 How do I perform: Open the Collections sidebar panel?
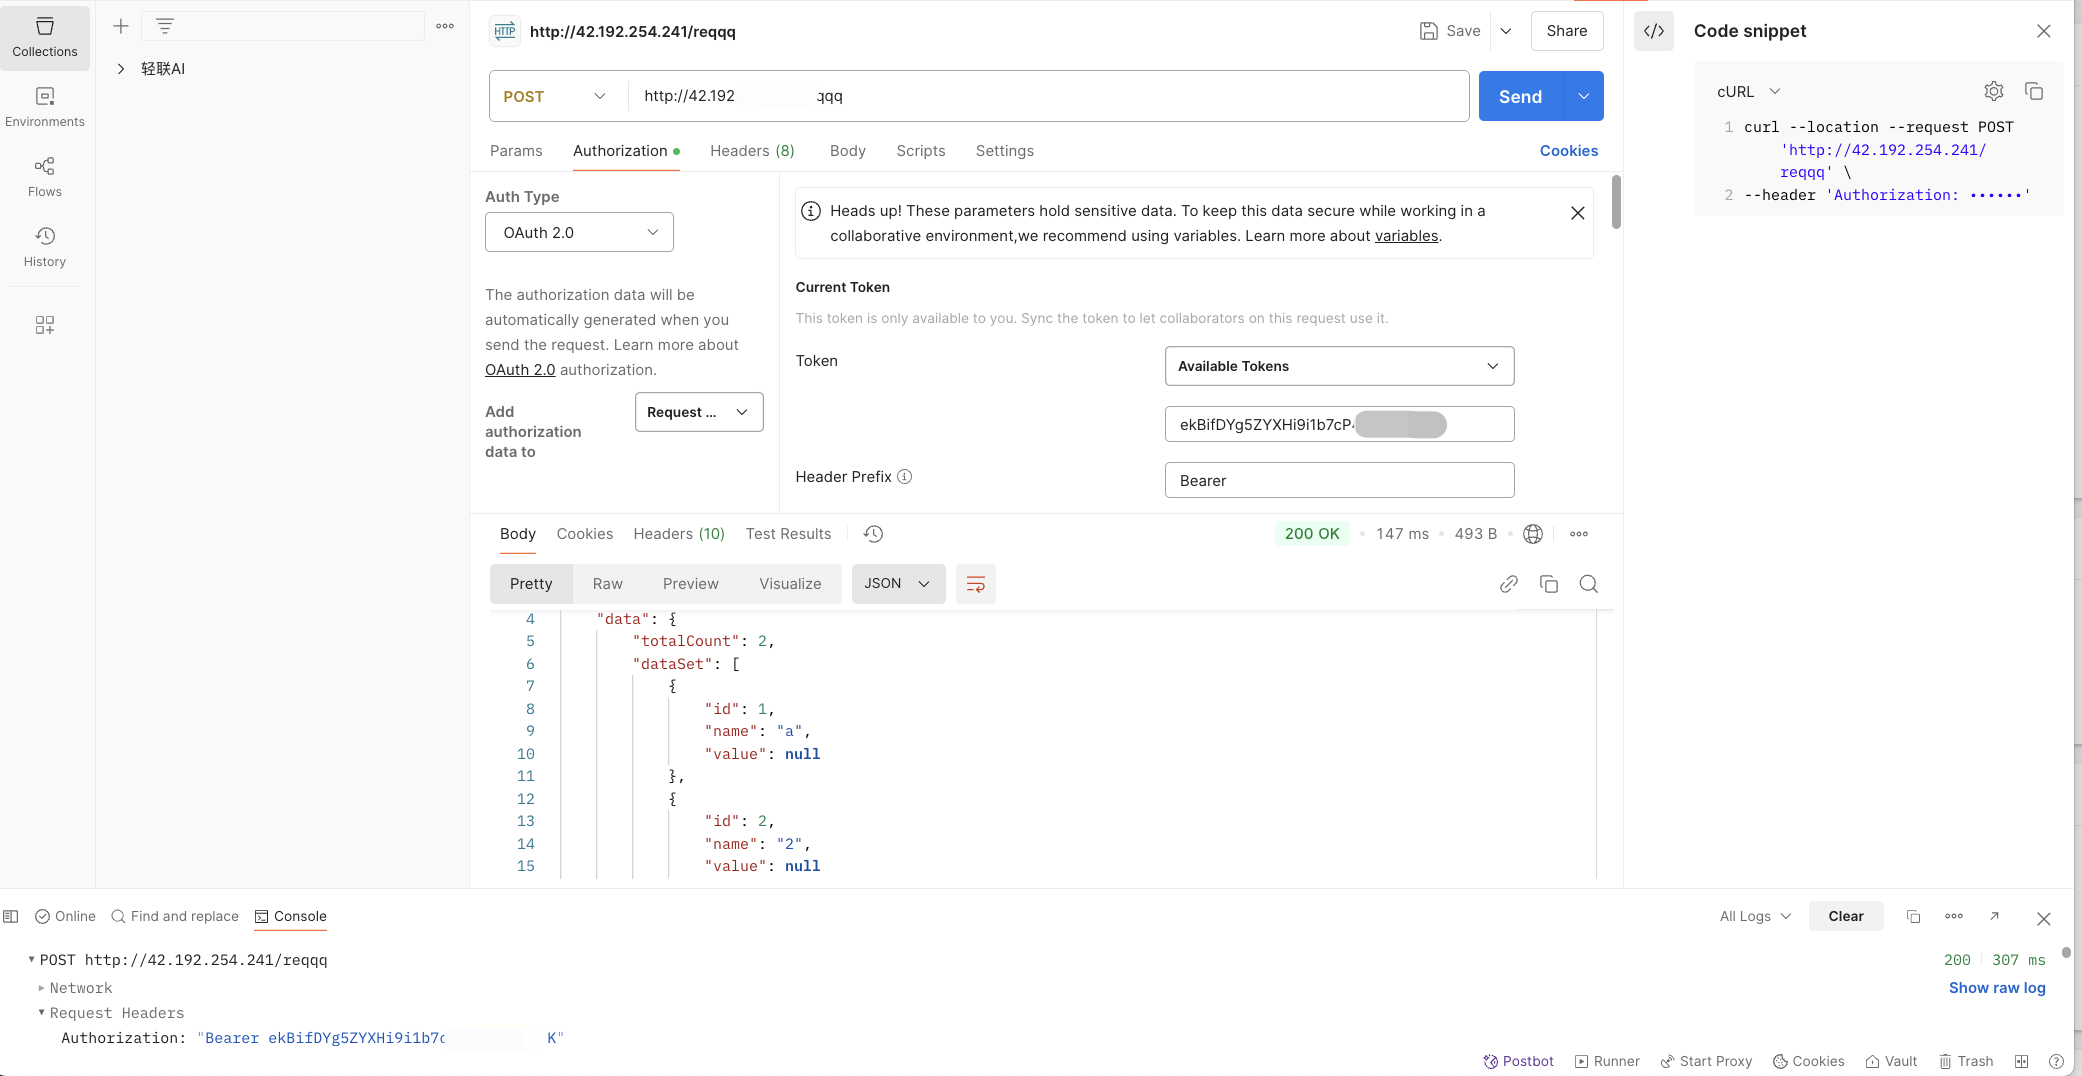pyautogui.click(x=45, y=37)
